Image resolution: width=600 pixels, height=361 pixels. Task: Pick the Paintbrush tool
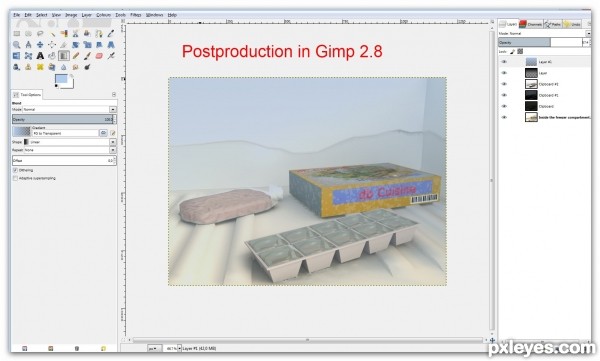pyautogui.click(x=87, y=56)
